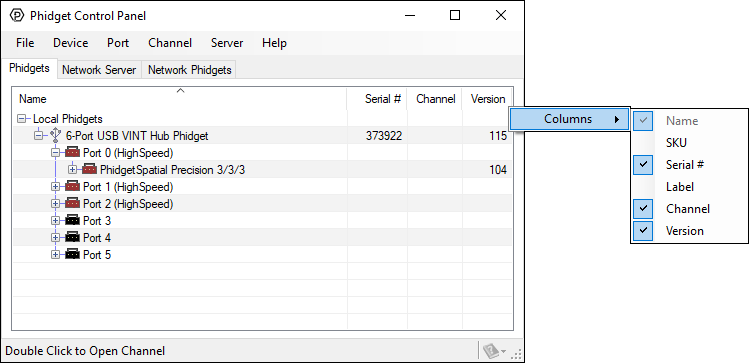Screen dimensions: 749x363
Task: Click serial number 373922 cell
Action: [384, 136]
